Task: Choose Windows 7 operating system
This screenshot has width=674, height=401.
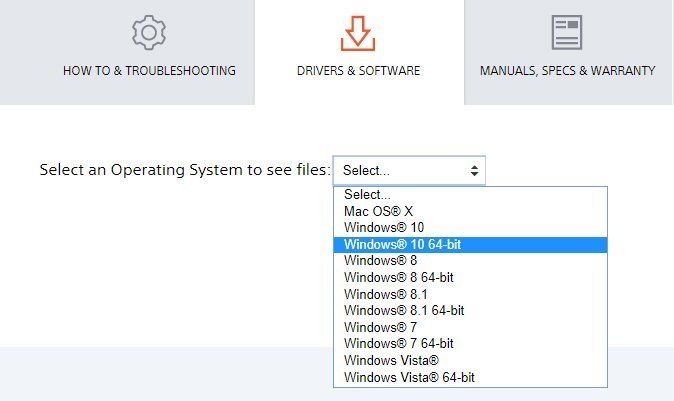Action: (470, 328)
